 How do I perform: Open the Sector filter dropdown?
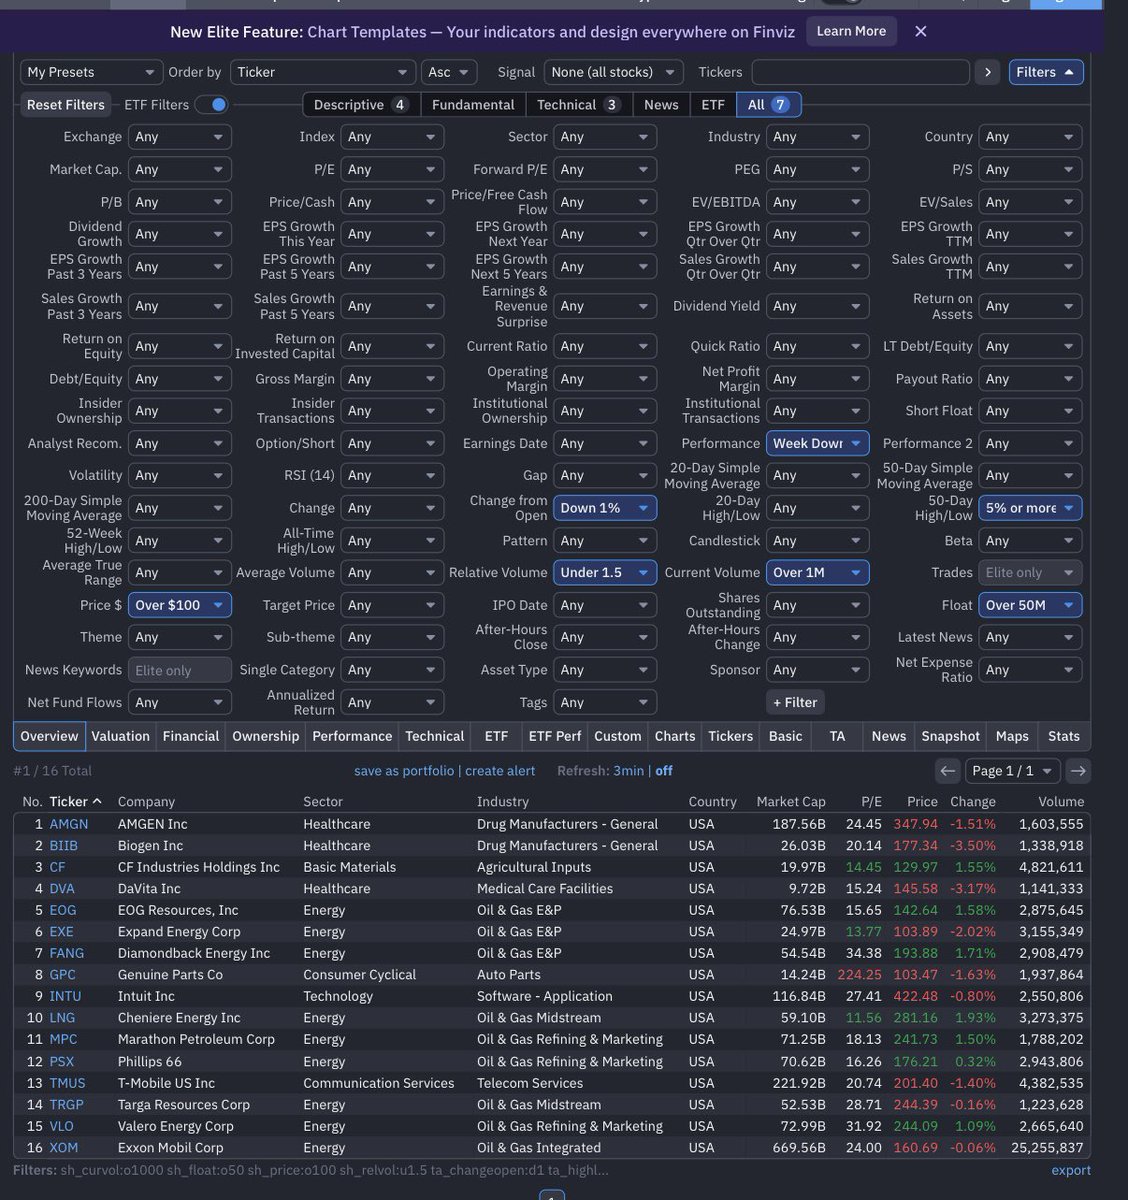pyautogui.click(x=605, y=137)
